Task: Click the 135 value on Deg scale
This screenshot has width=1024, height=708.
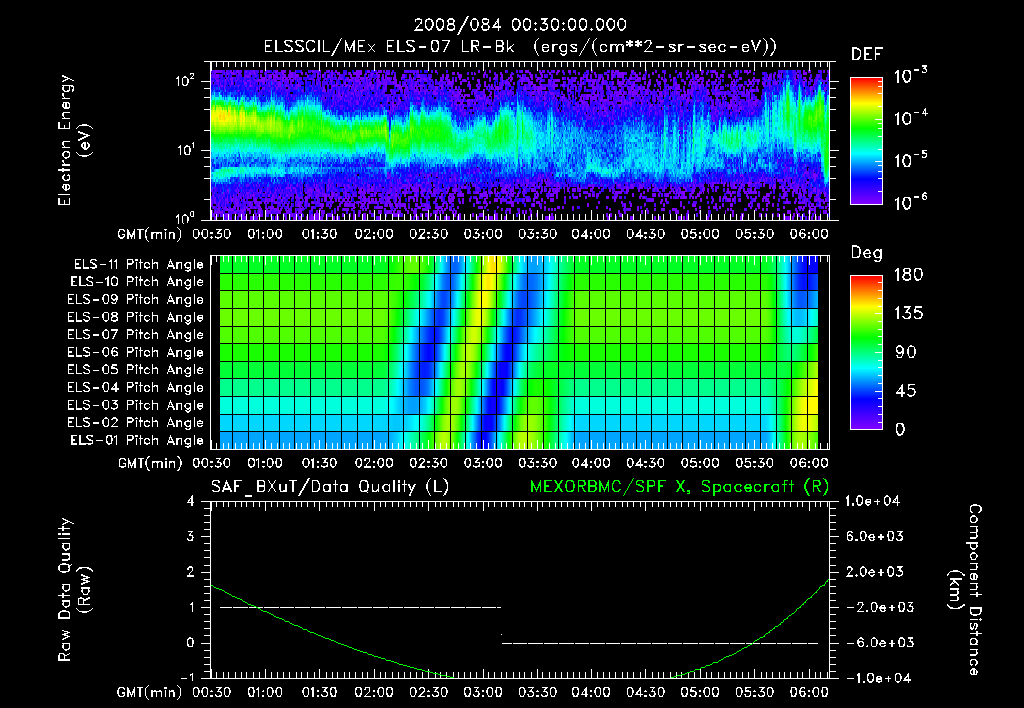Action: tap(908, 313)
